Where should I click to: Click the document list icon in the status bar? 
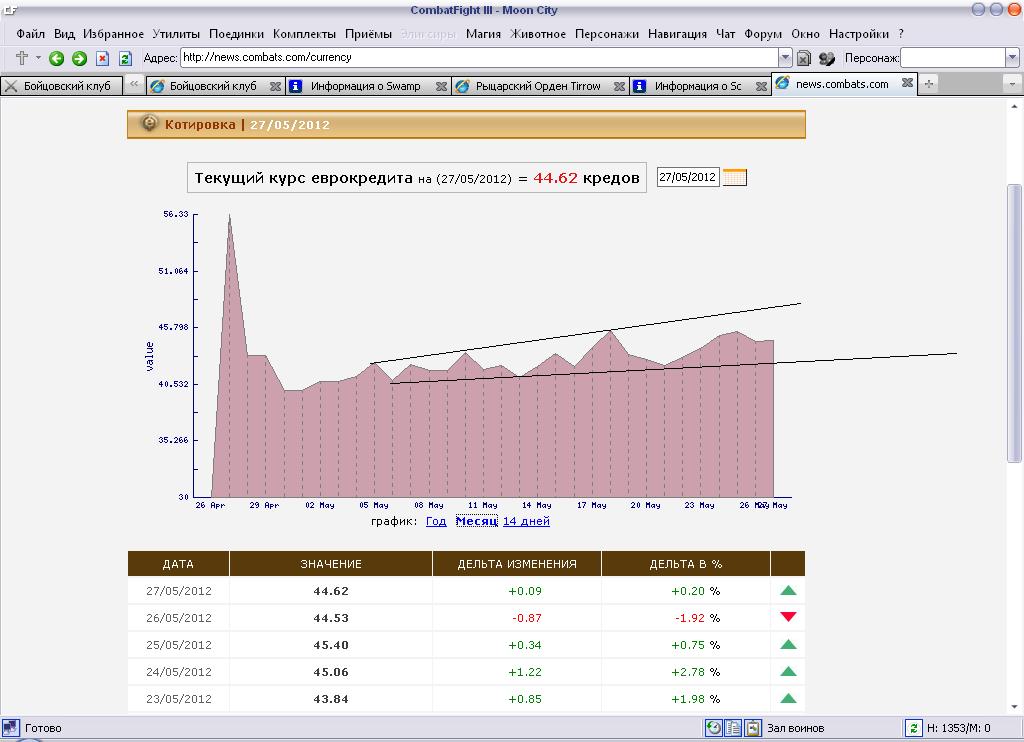click(733, 728)
